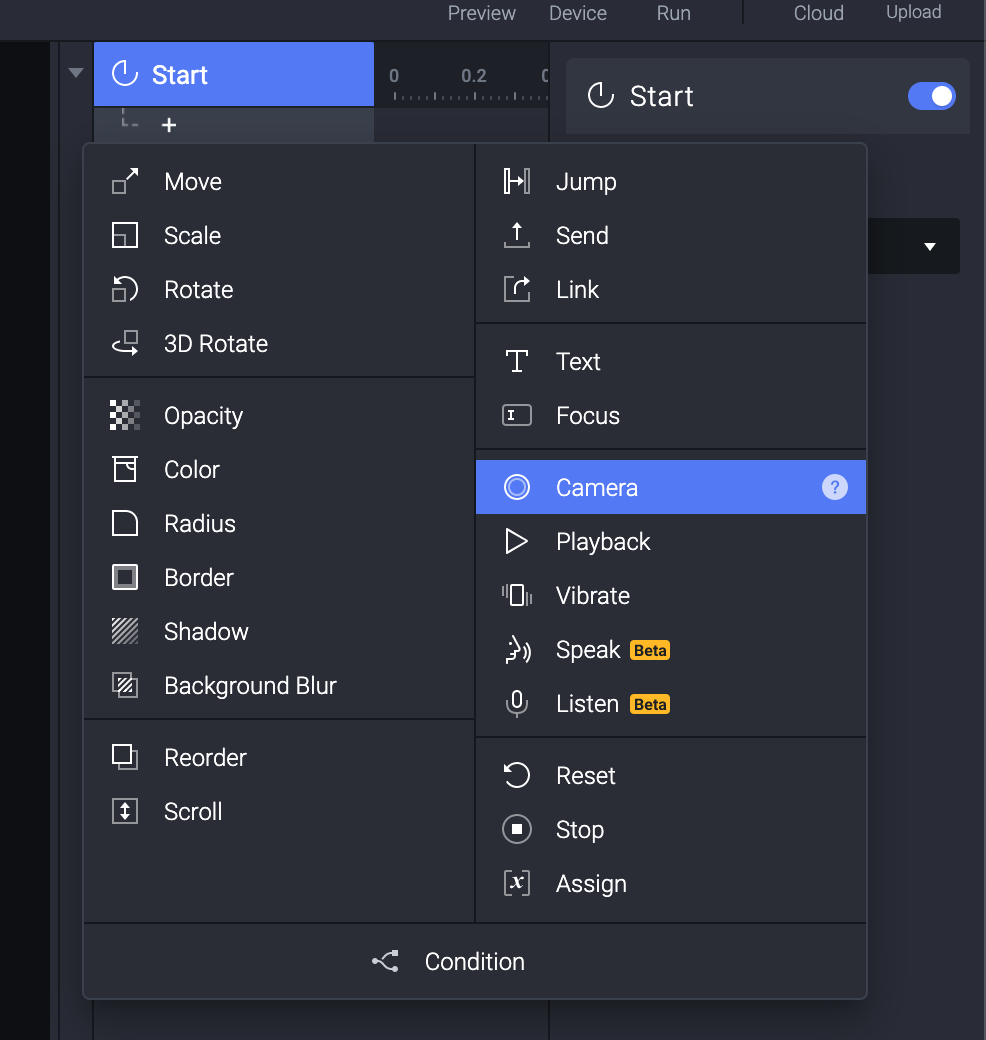This screenshot has width=986, height=1040.
Task: Add a Condition at menu bottom
Action: pos(474,962)
